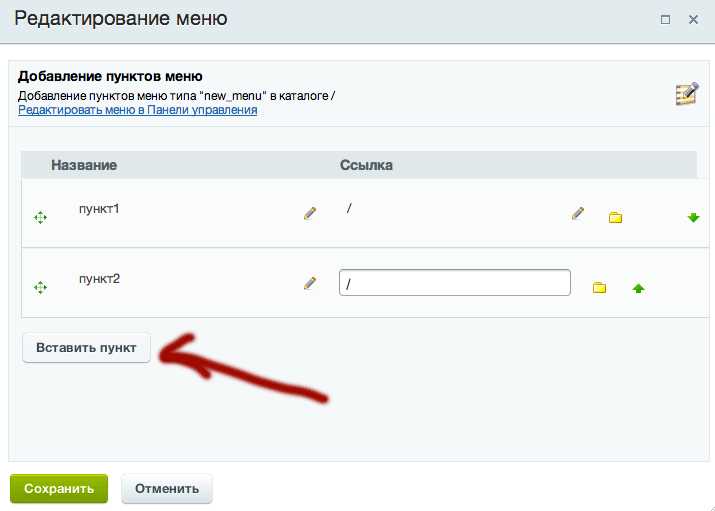
Task: Select the пункт1 name text
Action: coord(99,209)
